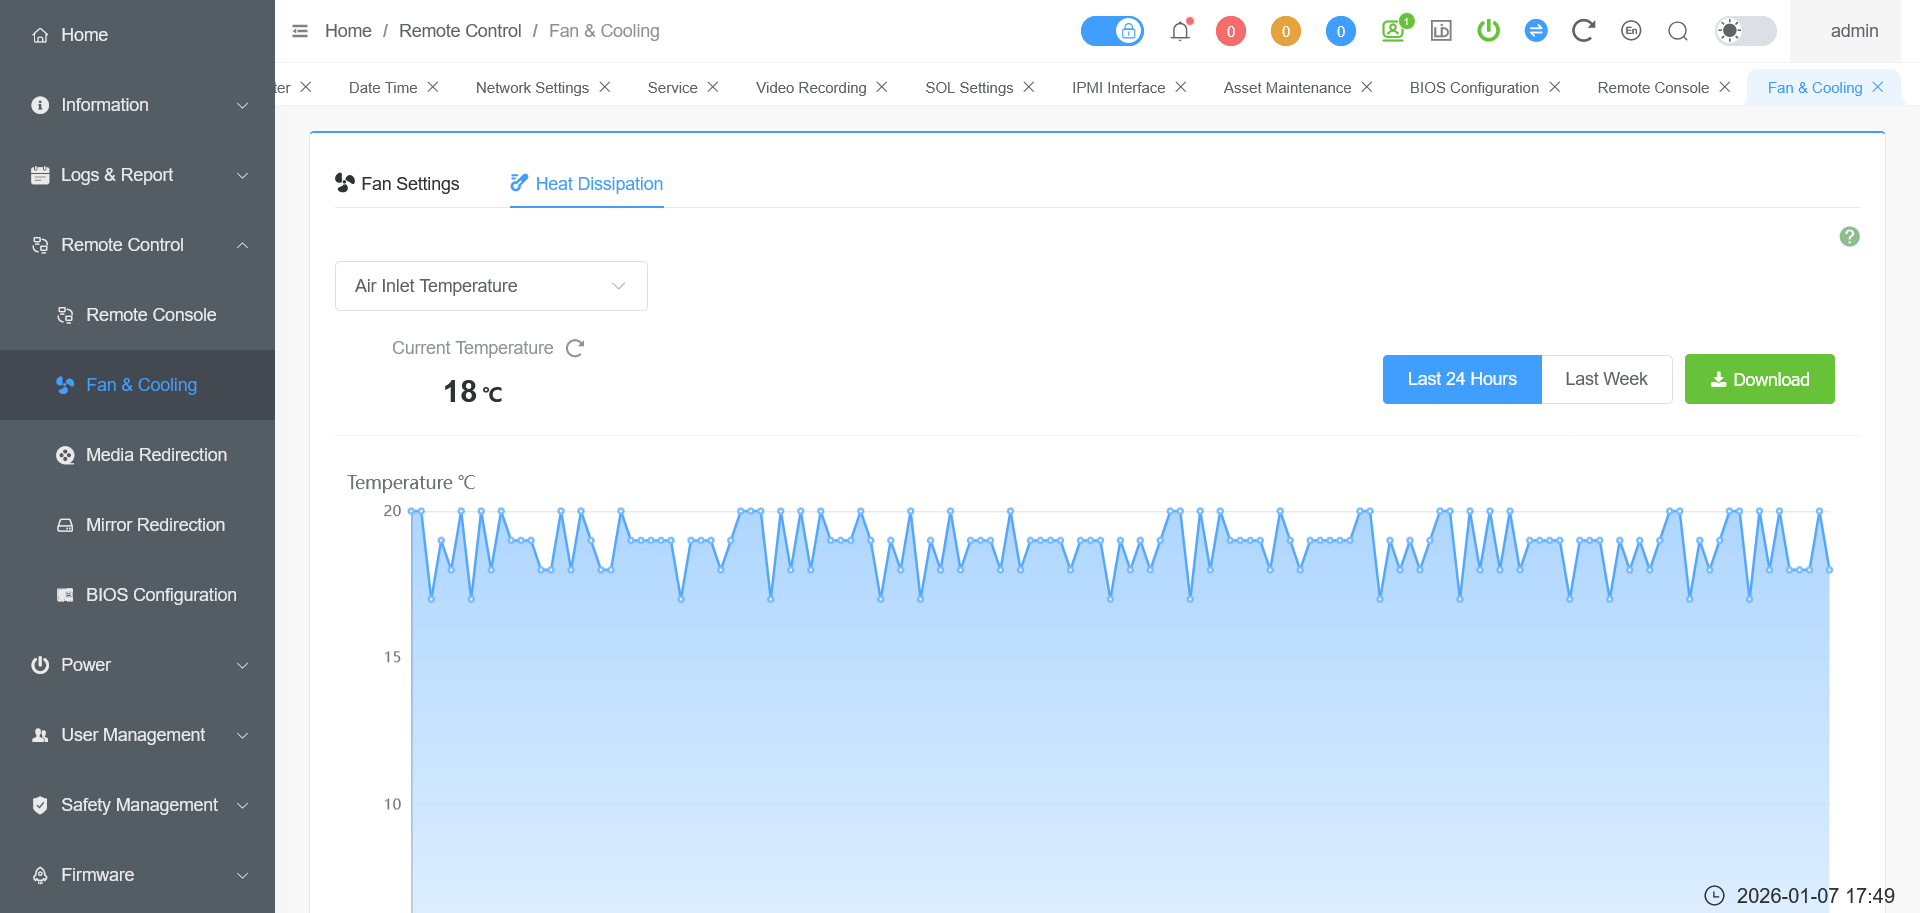Open the online users icon with badge
The image size is (1920, 913).
point(1393,31)
